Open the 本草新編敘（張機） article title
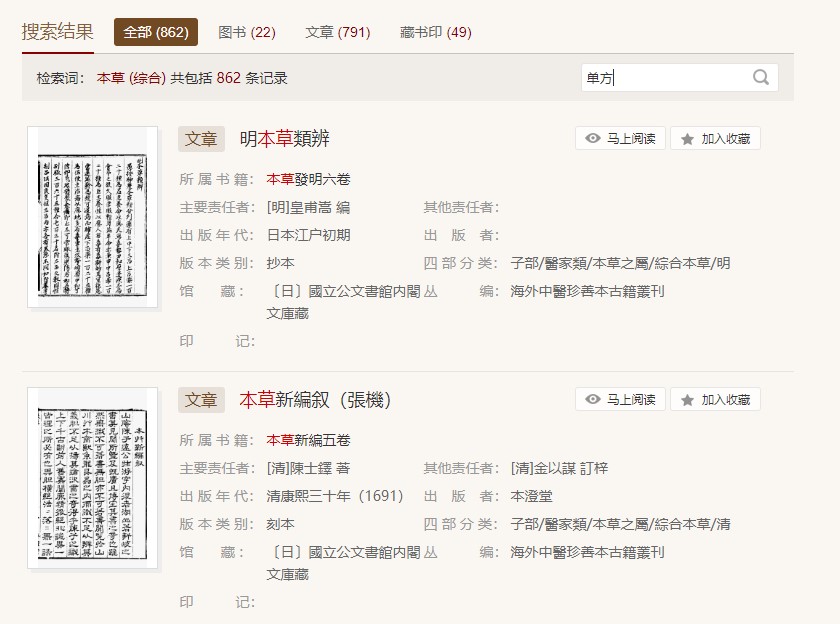The height and width of the screenshot is (624, 840). click(315, 400)
